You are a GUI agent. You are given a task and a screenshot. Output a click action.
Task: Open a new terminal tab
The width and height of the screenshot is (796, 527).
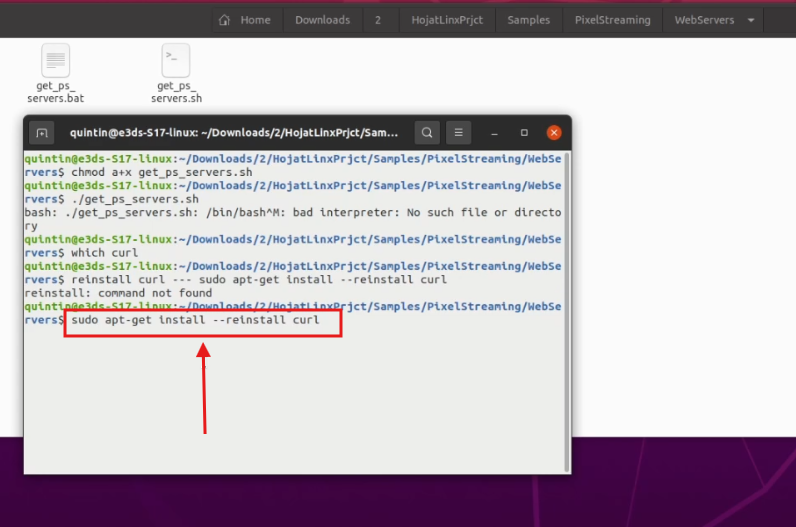(41, 132)
